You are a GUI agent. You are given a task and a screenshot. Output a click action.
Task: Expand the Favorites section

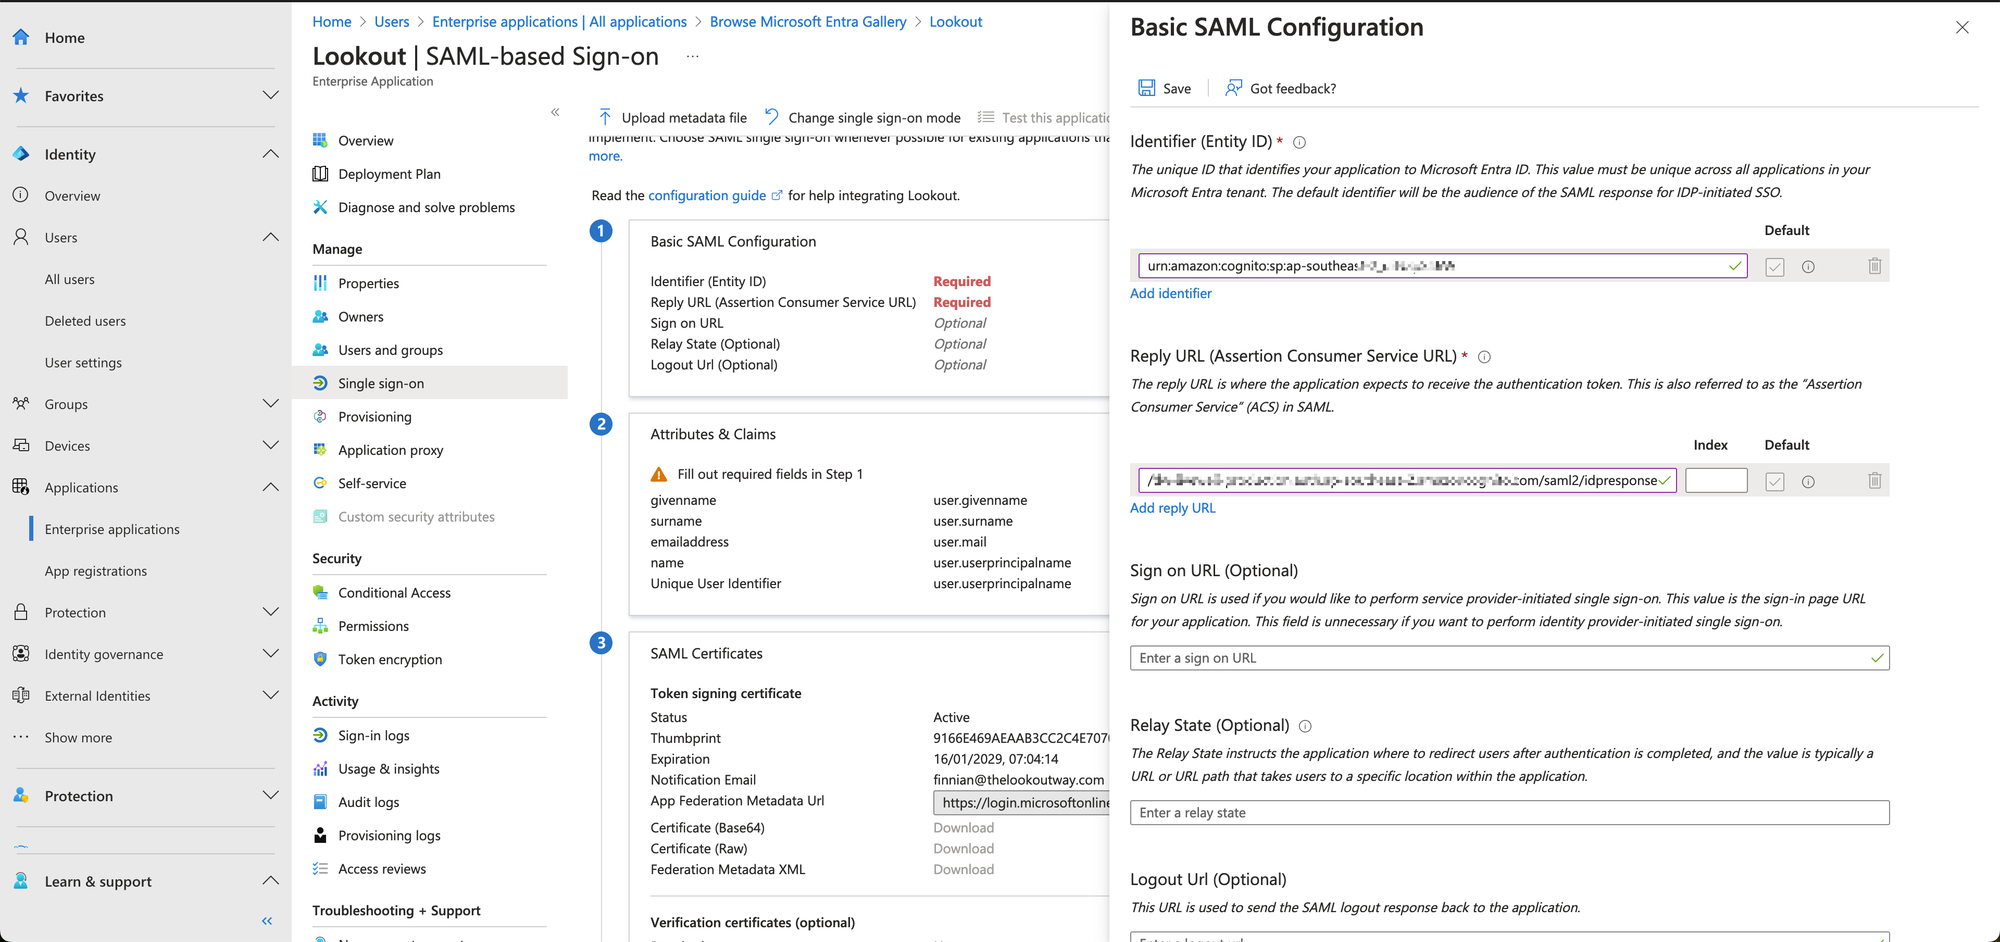(270, 96)
